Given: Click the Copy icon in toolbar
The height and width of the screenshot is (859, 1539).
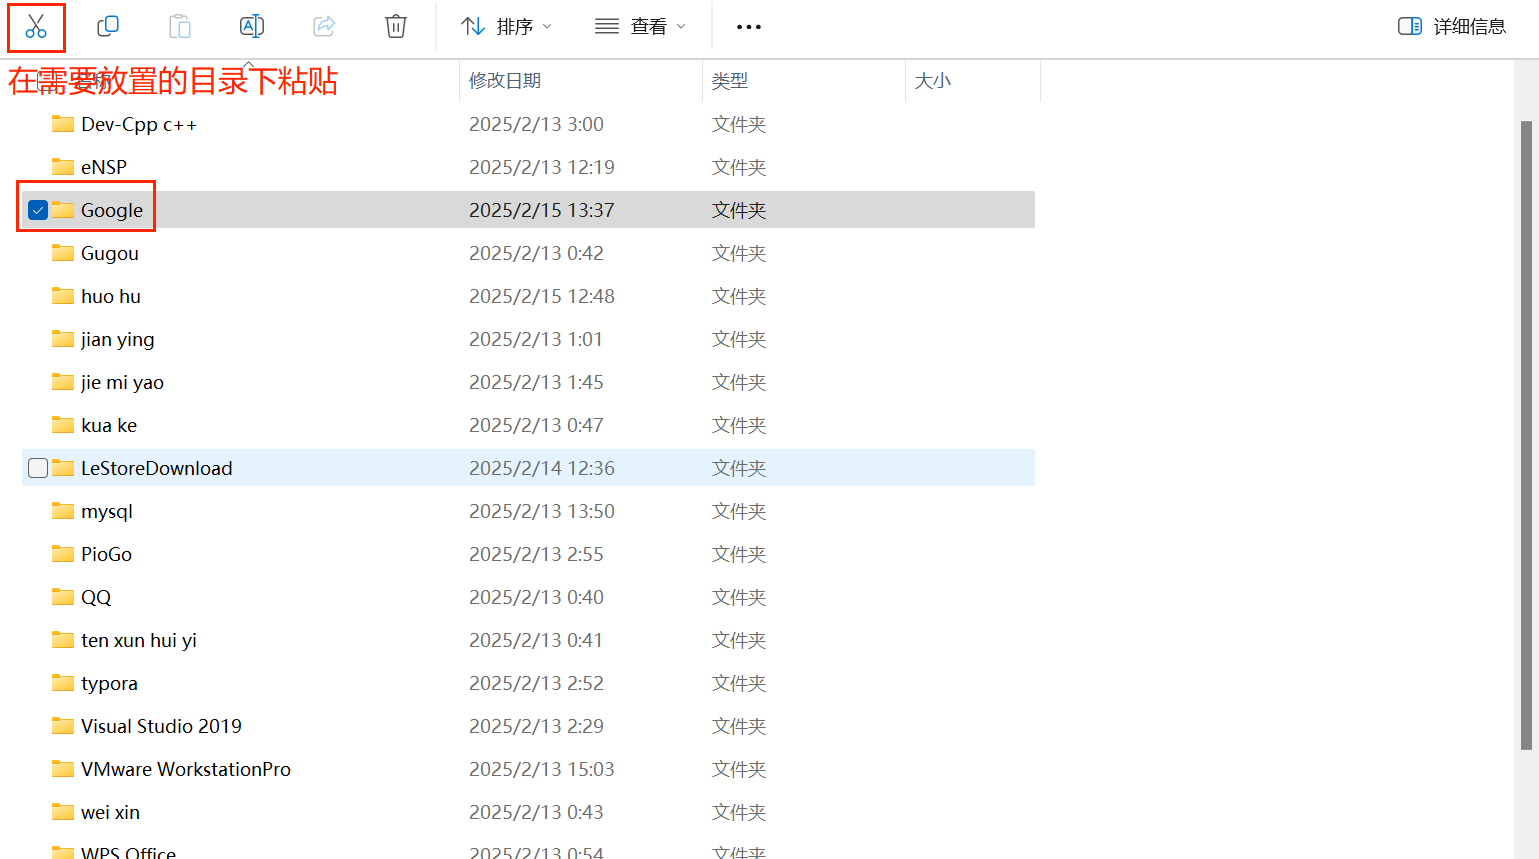Looking at the screenshot, I should pos(108,27).
